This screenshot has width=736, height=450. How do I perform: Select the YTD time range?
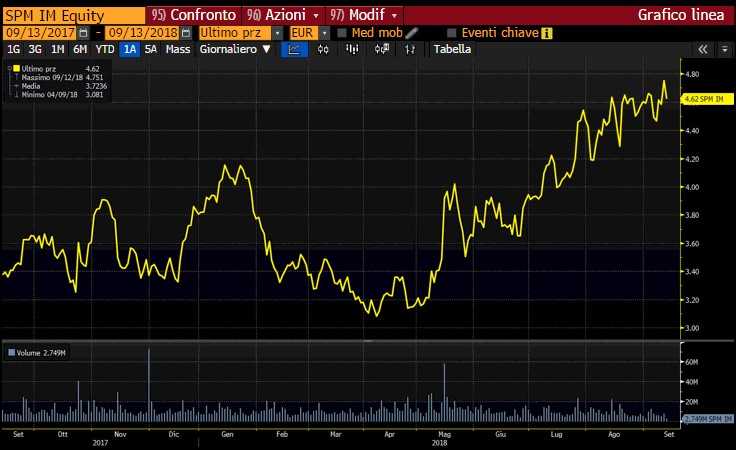click(105, 49)
